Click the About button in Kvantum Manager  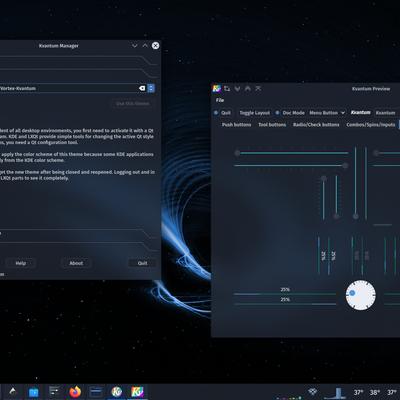click(76, 263)
